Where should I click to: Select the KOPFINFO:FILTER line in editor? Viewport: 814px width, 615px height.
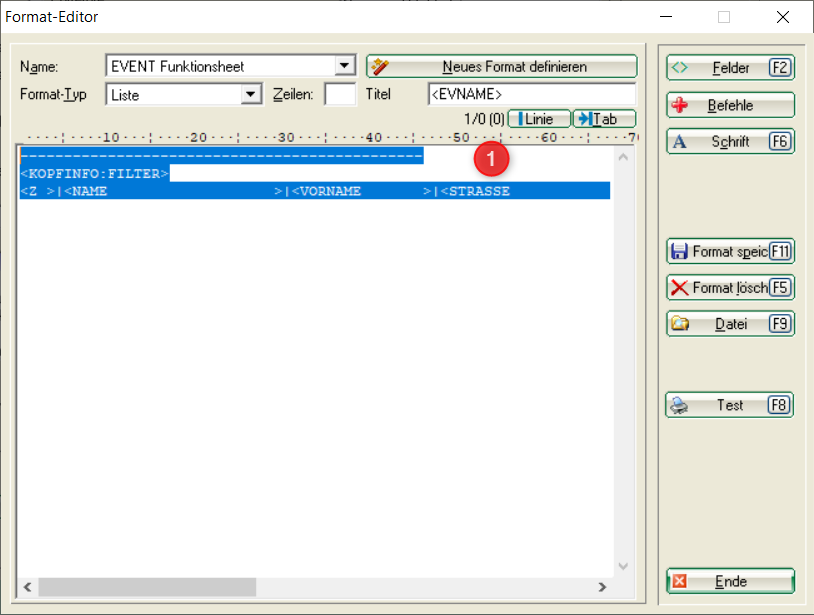coord(95,174)
